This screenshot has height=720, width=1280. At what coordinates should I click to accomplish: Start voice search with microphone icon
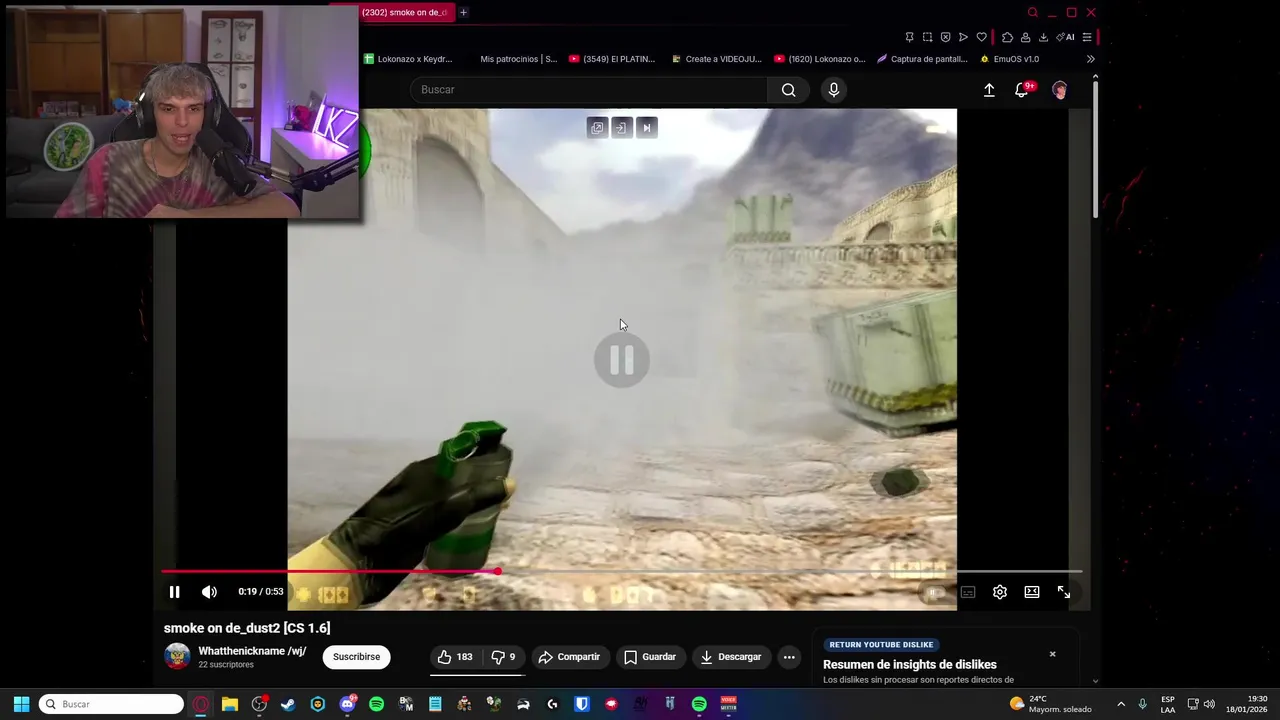[x=834, y=90]
